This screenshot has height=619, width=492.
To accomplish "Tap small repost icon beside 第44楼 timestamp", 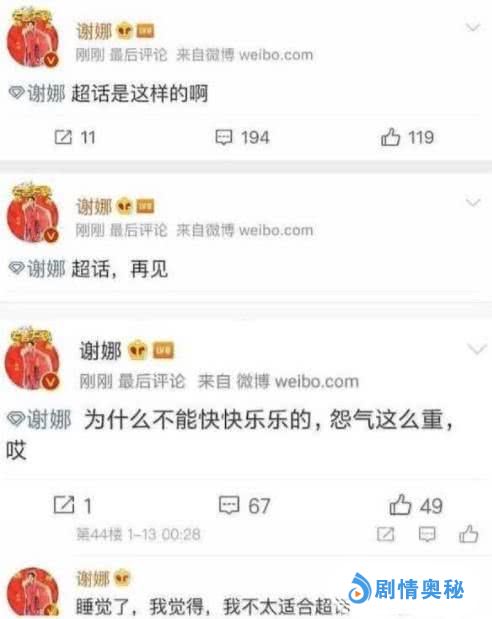I will [x=385, y=535].
